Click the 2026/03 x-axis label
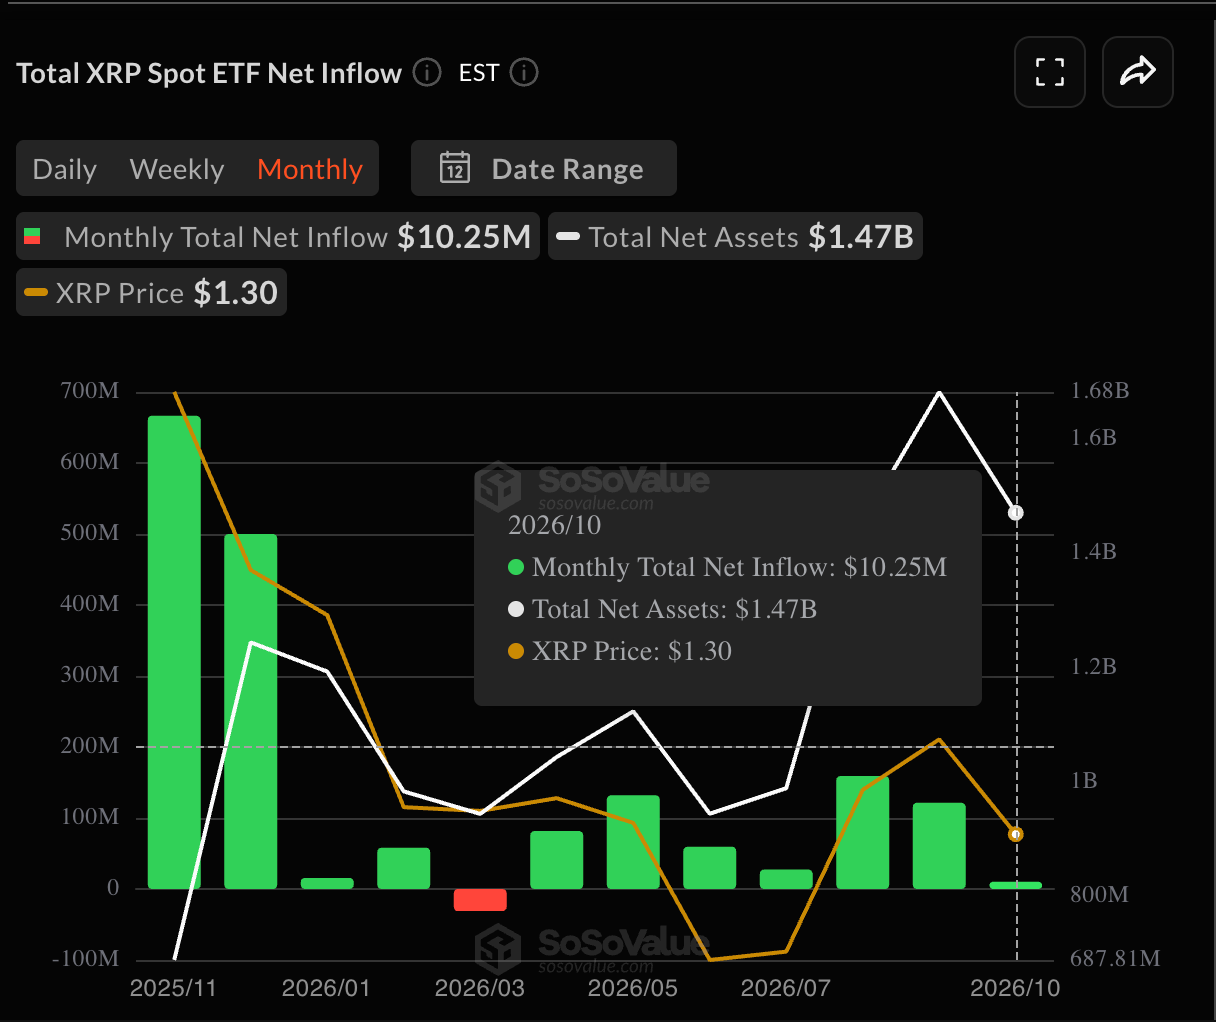Screen dimensions: 1216x1022 [x=479, y=988]
